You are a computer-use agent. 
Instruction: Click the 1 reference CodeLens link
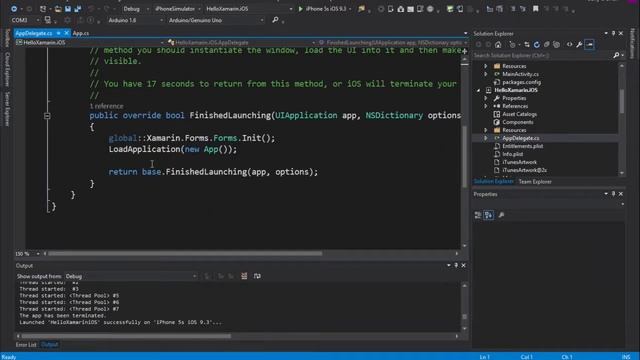106,106
